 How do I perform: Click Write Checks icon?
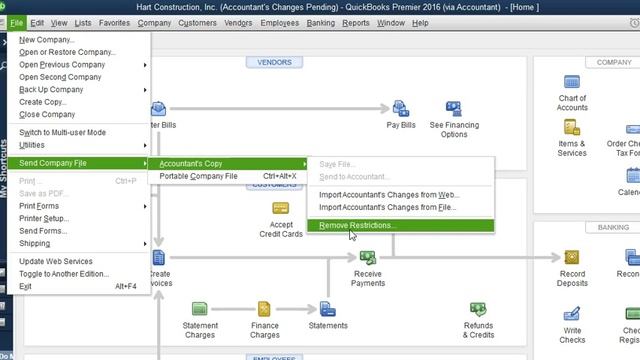click(571, 313)
